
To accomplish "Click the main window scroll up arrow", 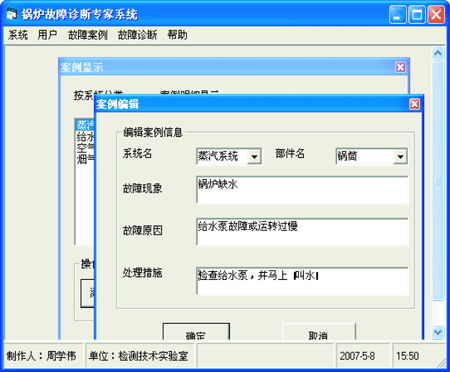I will click(438, 53).
